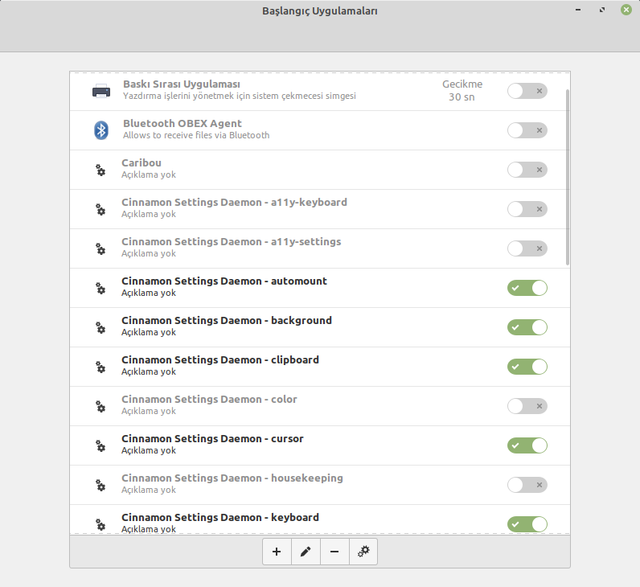Click gear icon beside Cinnamon Settings Daemon - clipboard
The width and height of the screenshot is (640, 587).
click(100, 367)
